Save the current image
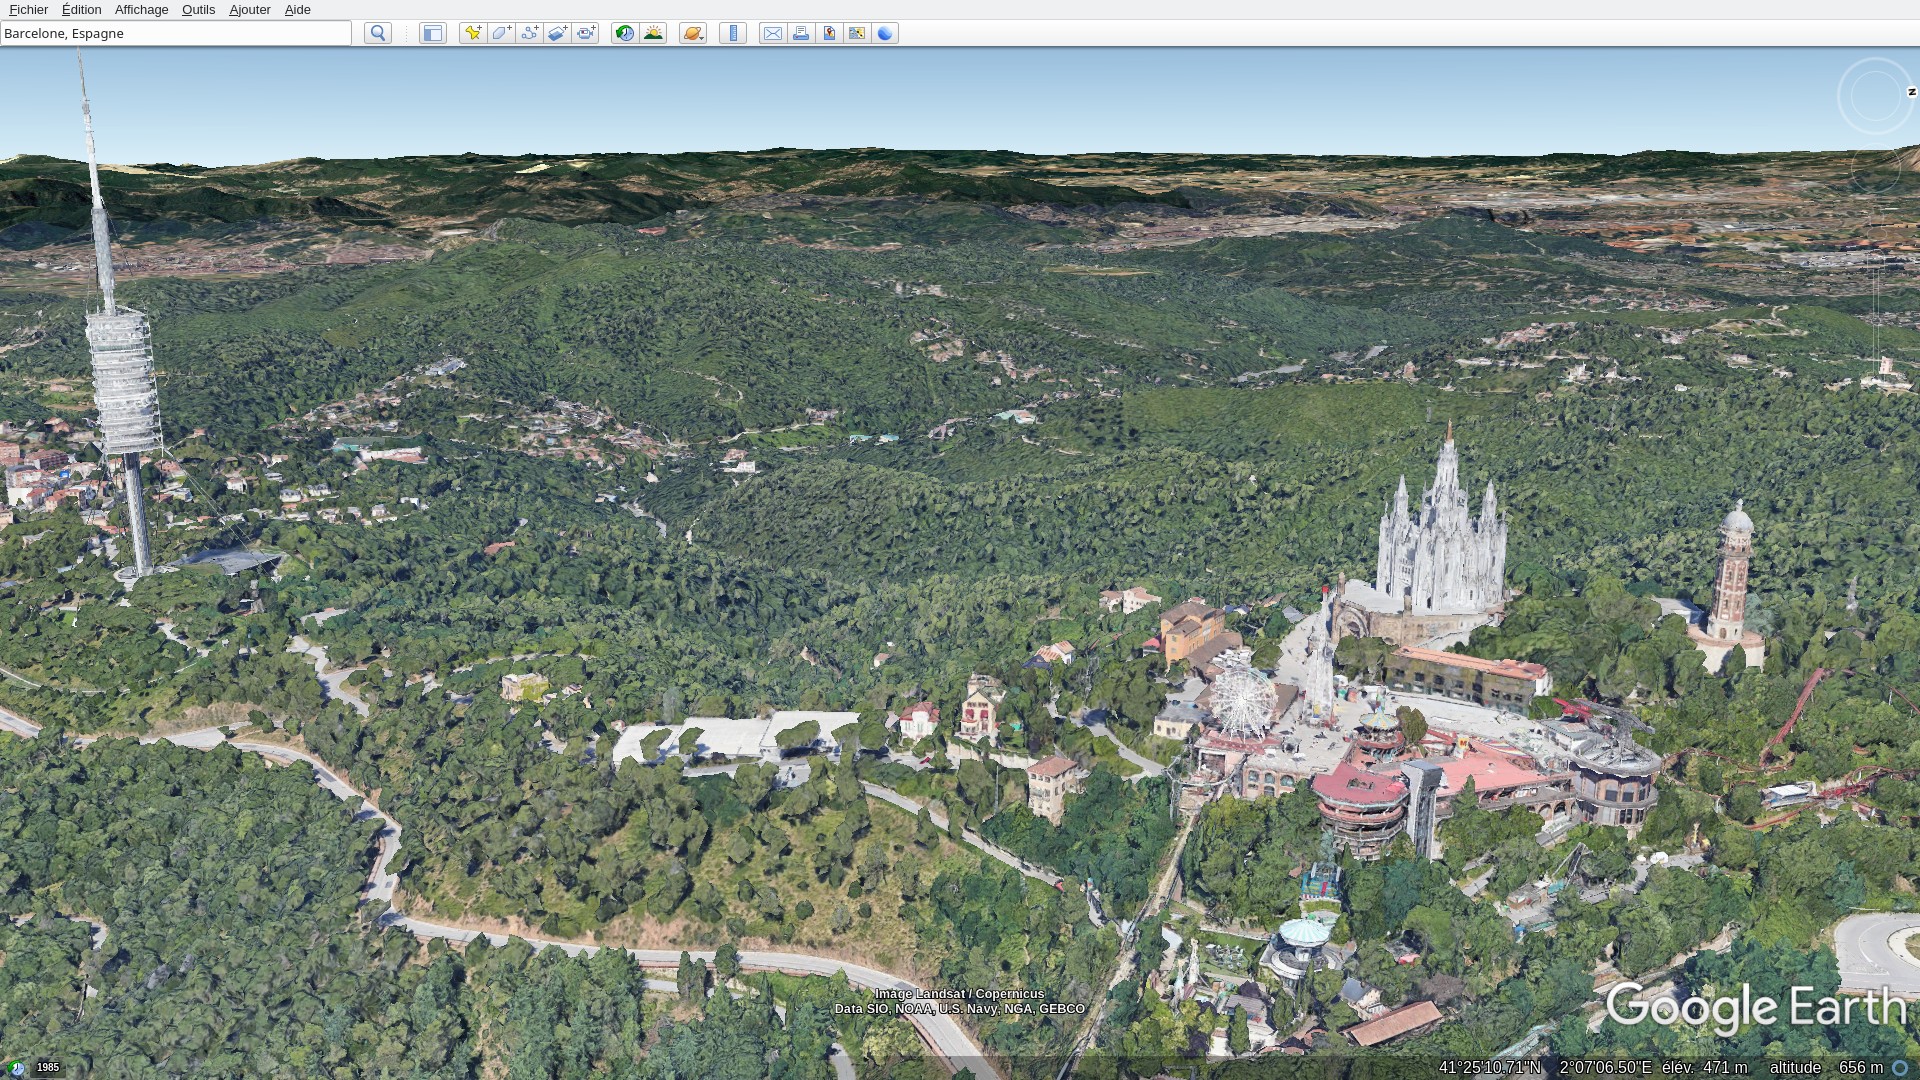The height and width of the screenshot is (1080, 1920). tap(829, 33)
